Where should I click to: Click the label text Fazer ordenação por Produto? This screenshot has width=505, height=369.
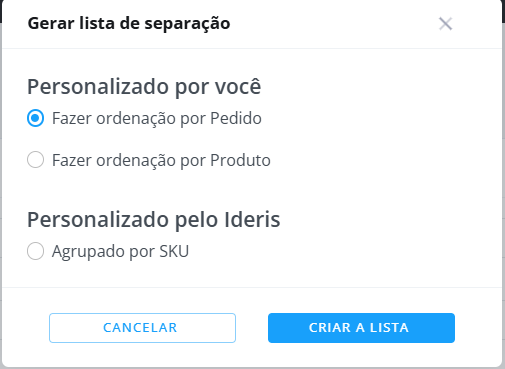pos(161,160)
